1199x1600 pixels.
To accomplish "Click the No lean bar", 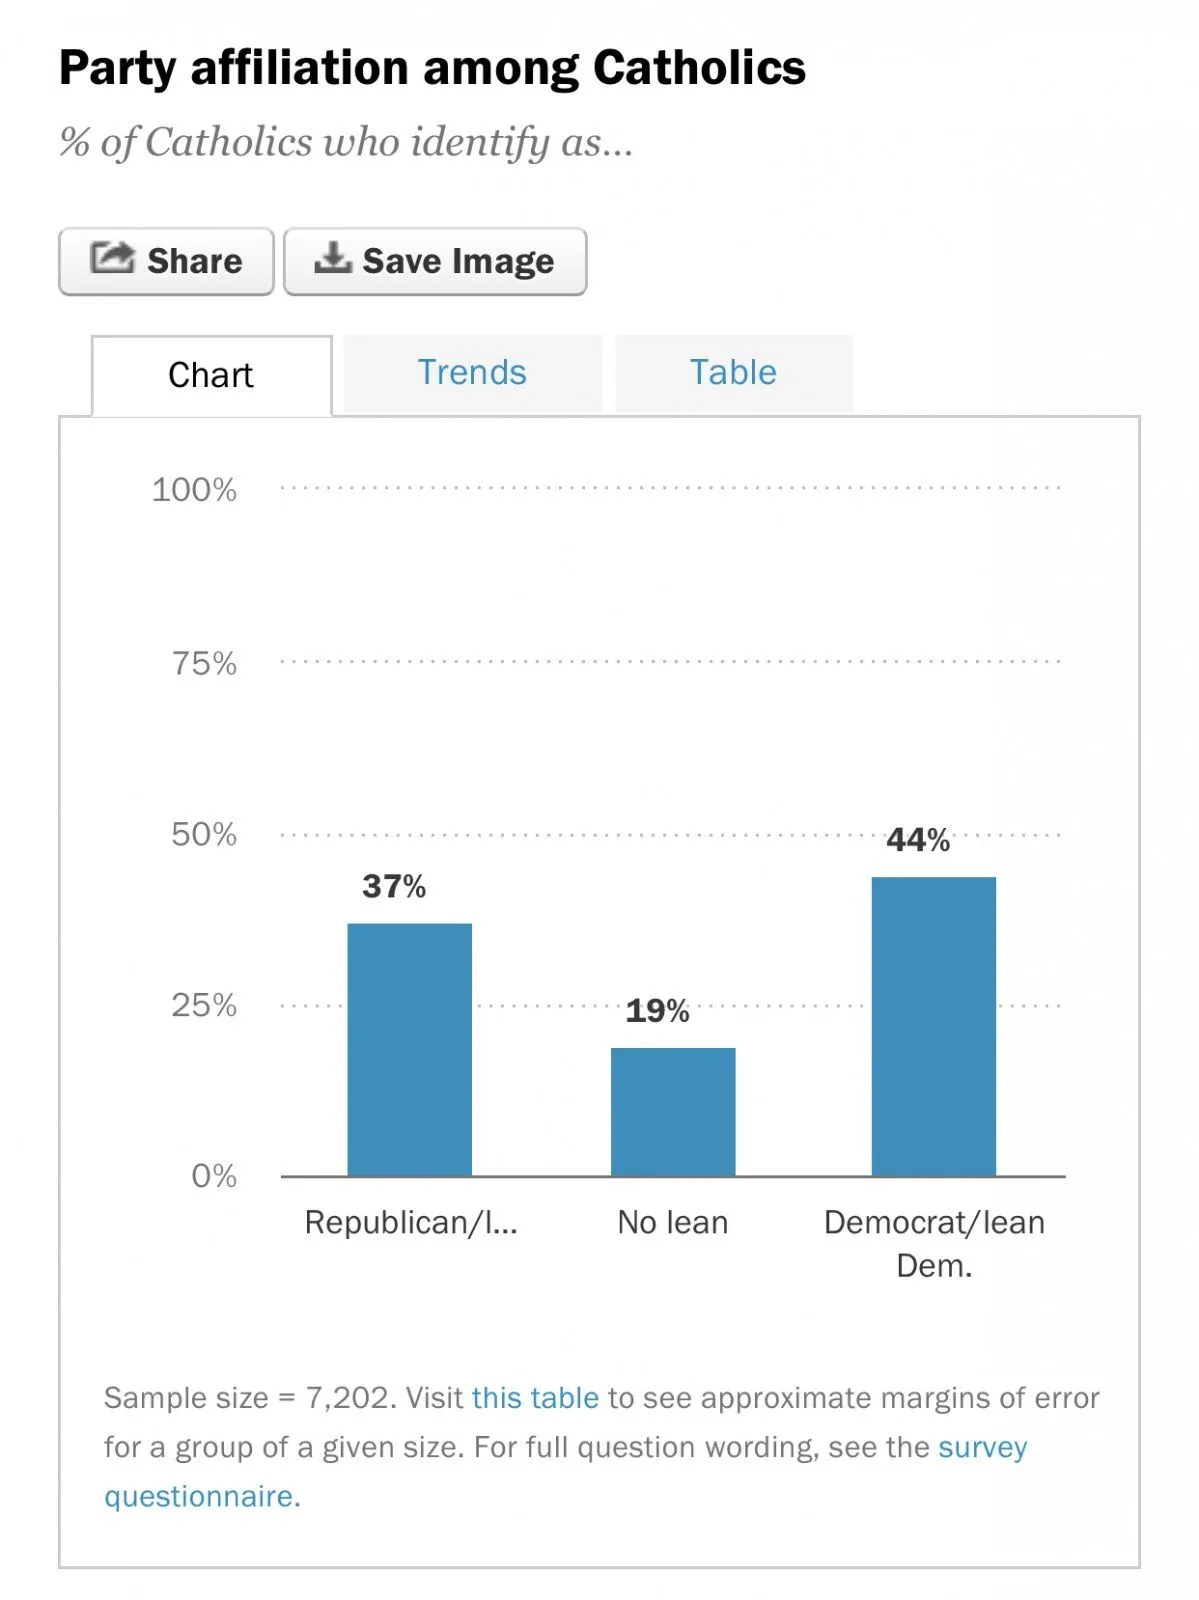I will click(673, 1111).
